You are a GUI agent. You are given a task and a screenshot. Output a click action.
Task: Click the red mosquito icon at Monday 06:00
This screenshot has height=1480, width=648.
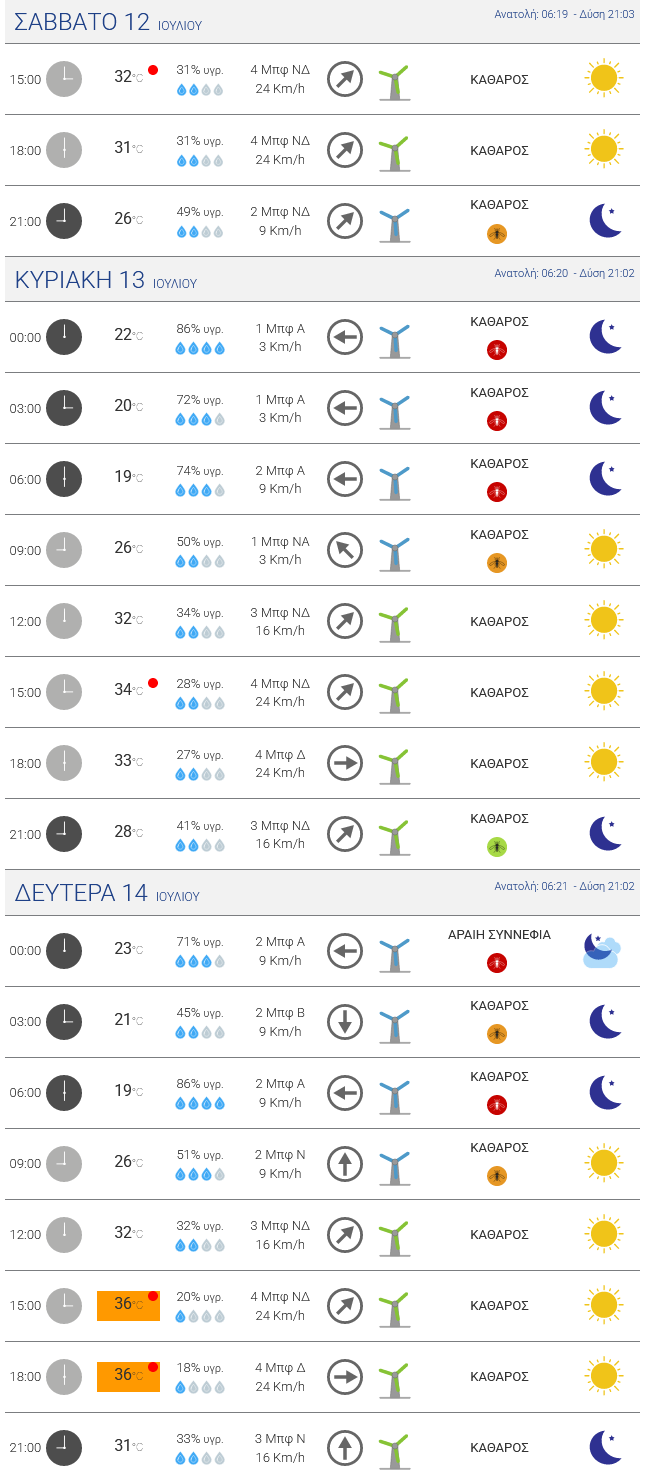click(x=497, y=1105)
